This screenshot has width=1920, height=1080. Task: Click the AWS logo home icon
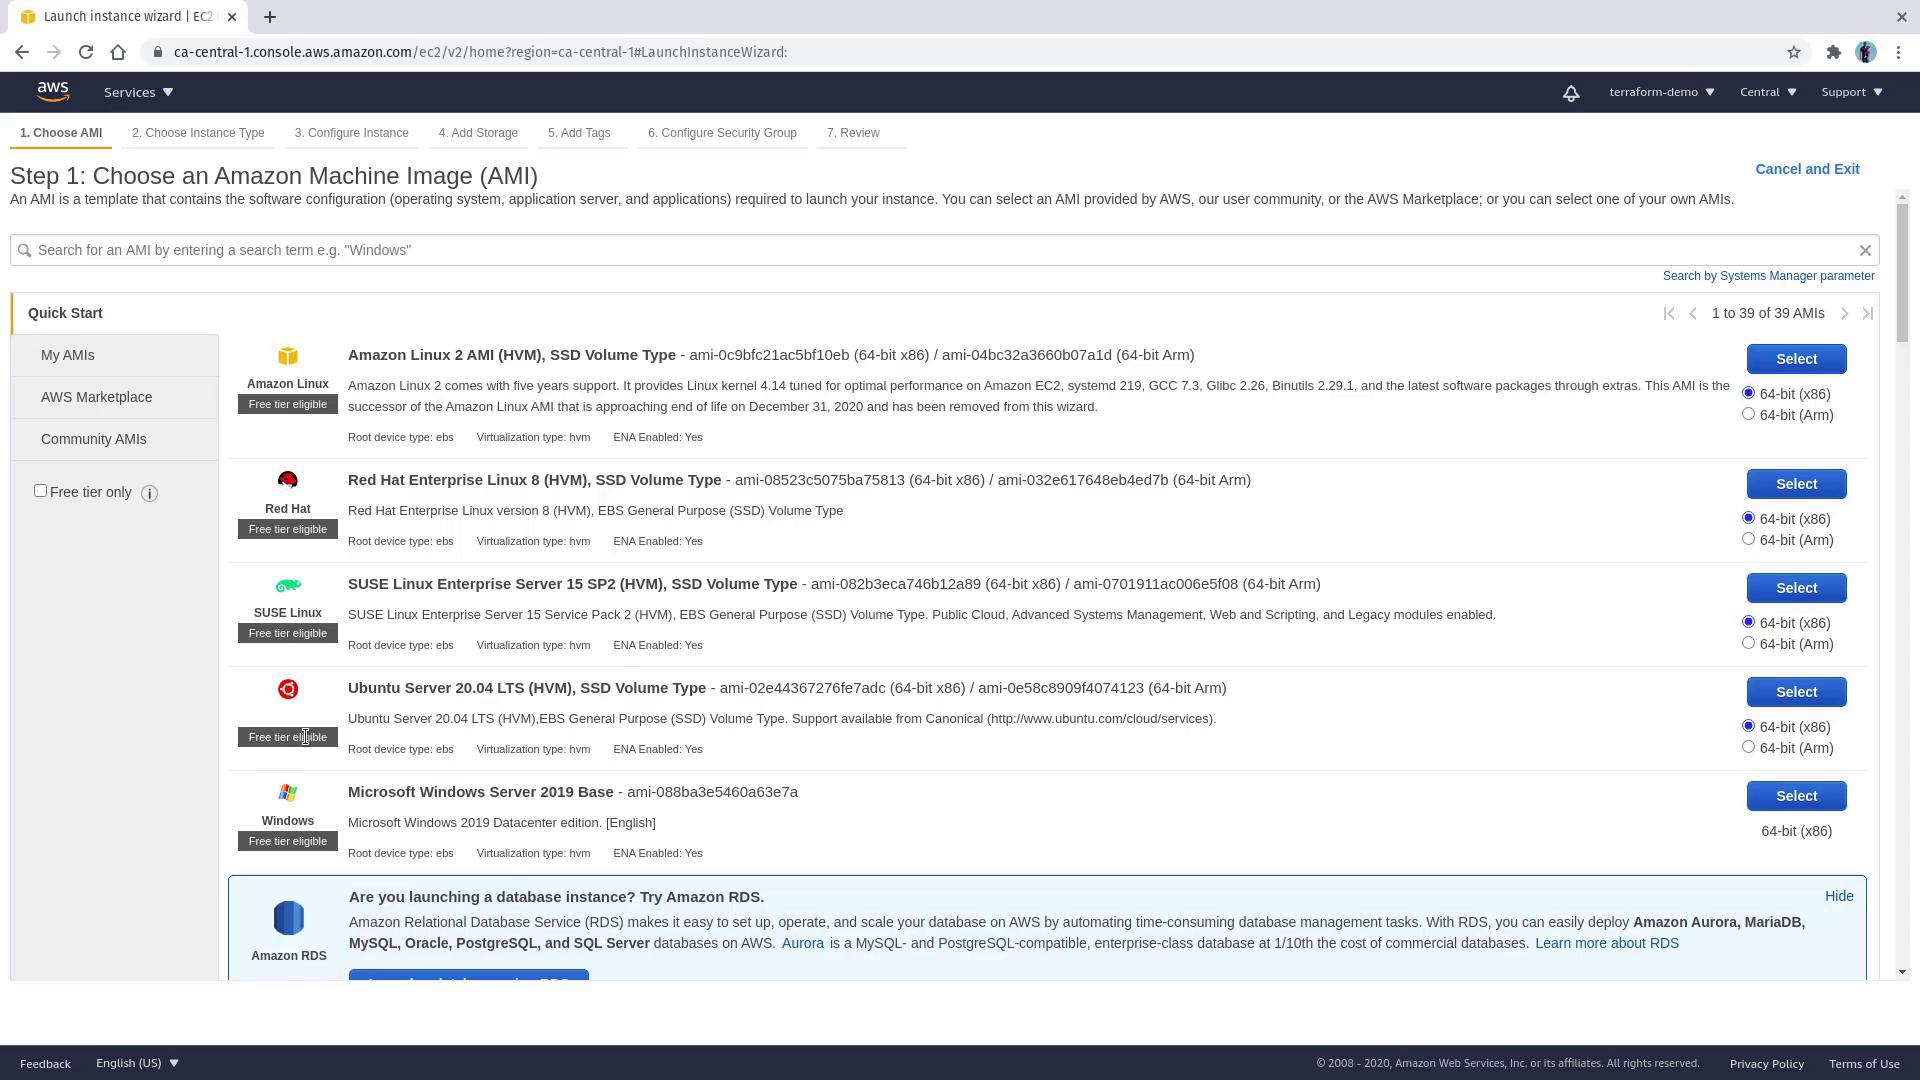pos(53,91)
